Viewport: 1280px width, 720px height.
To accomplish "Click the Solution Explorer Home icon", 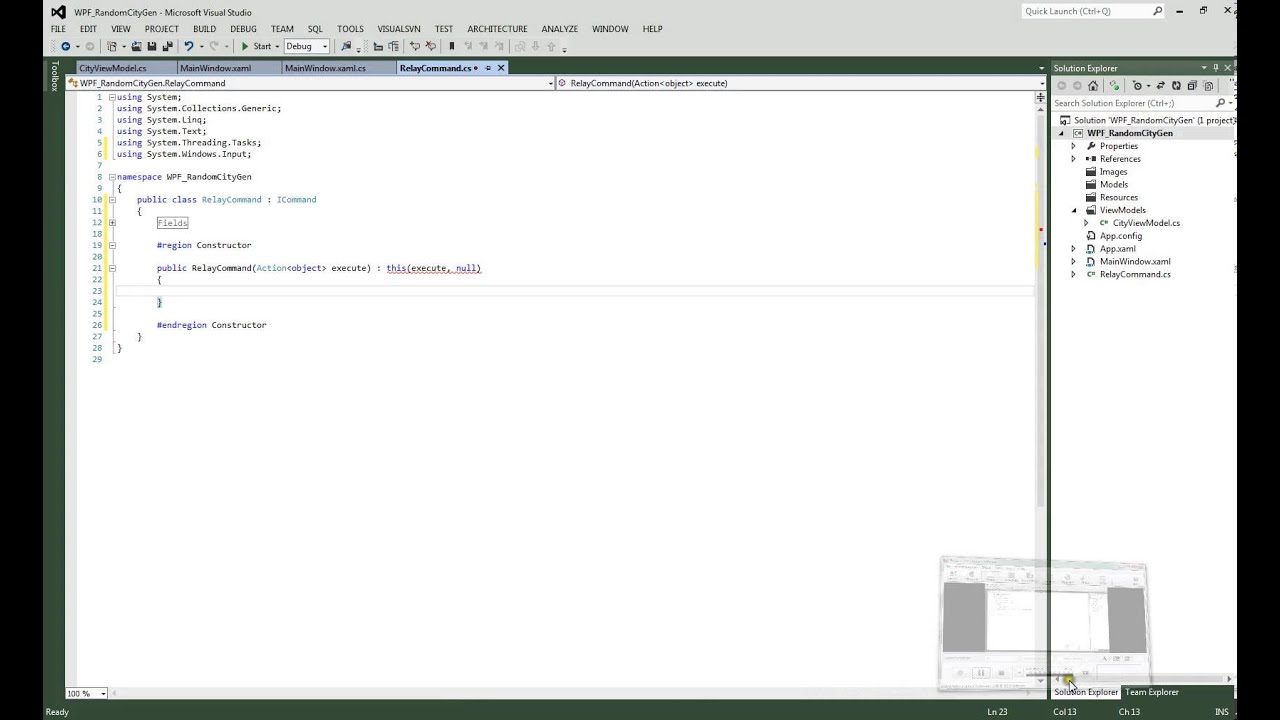I will click(1093, 86).
